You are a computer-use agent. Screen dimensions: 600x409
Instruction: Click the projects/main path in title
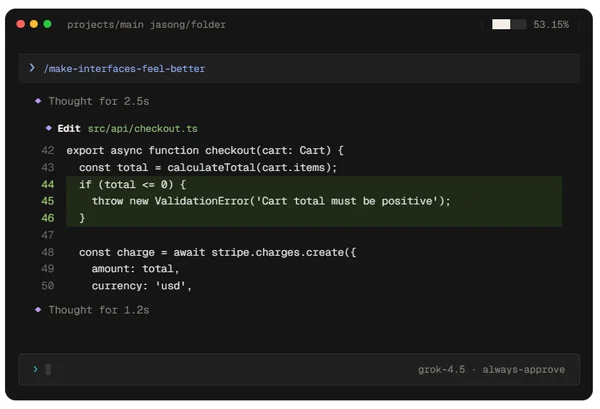click(x=105, y=25)
